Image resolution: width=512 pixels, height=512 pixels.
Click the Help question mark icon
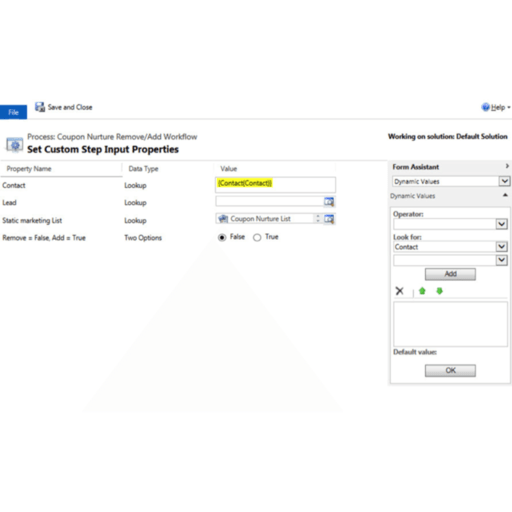(x=485, y=107)
